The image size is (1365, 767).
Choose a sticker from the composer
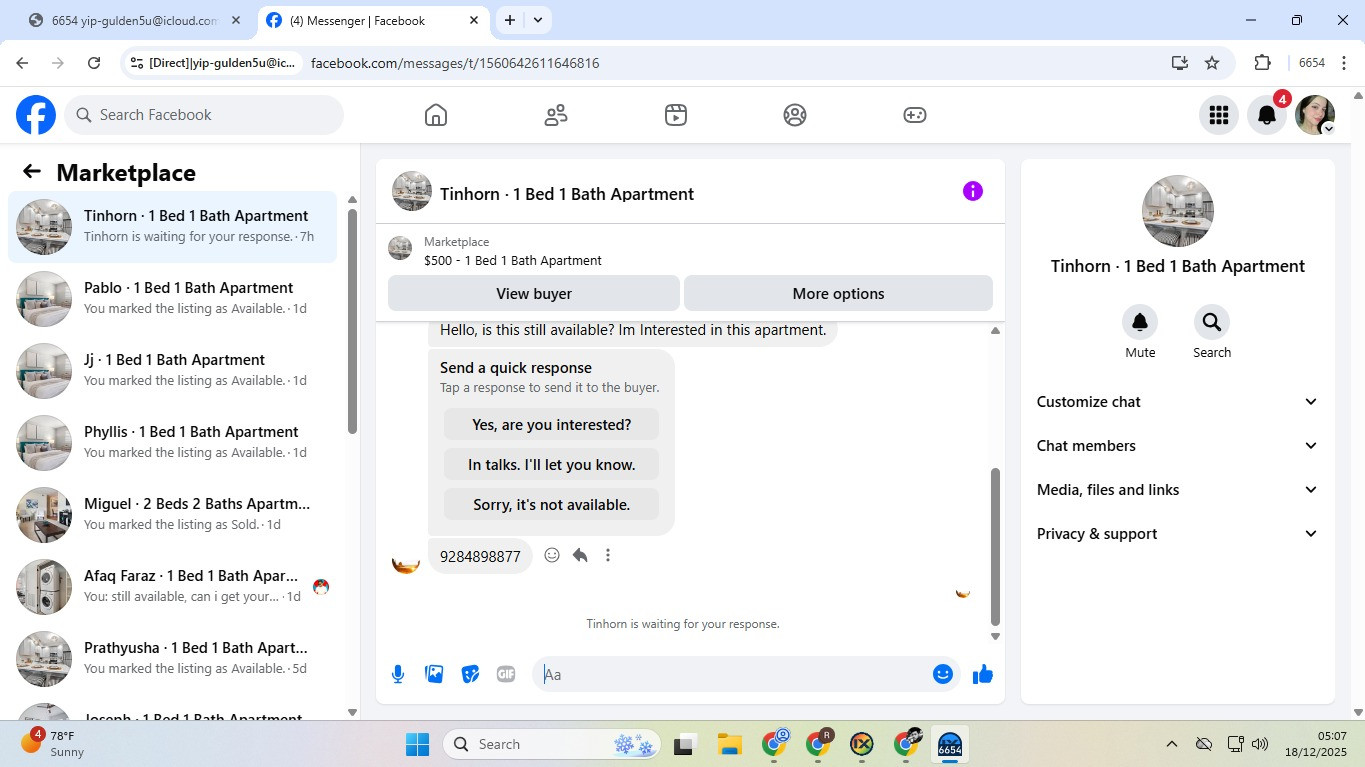pos(470,674)
